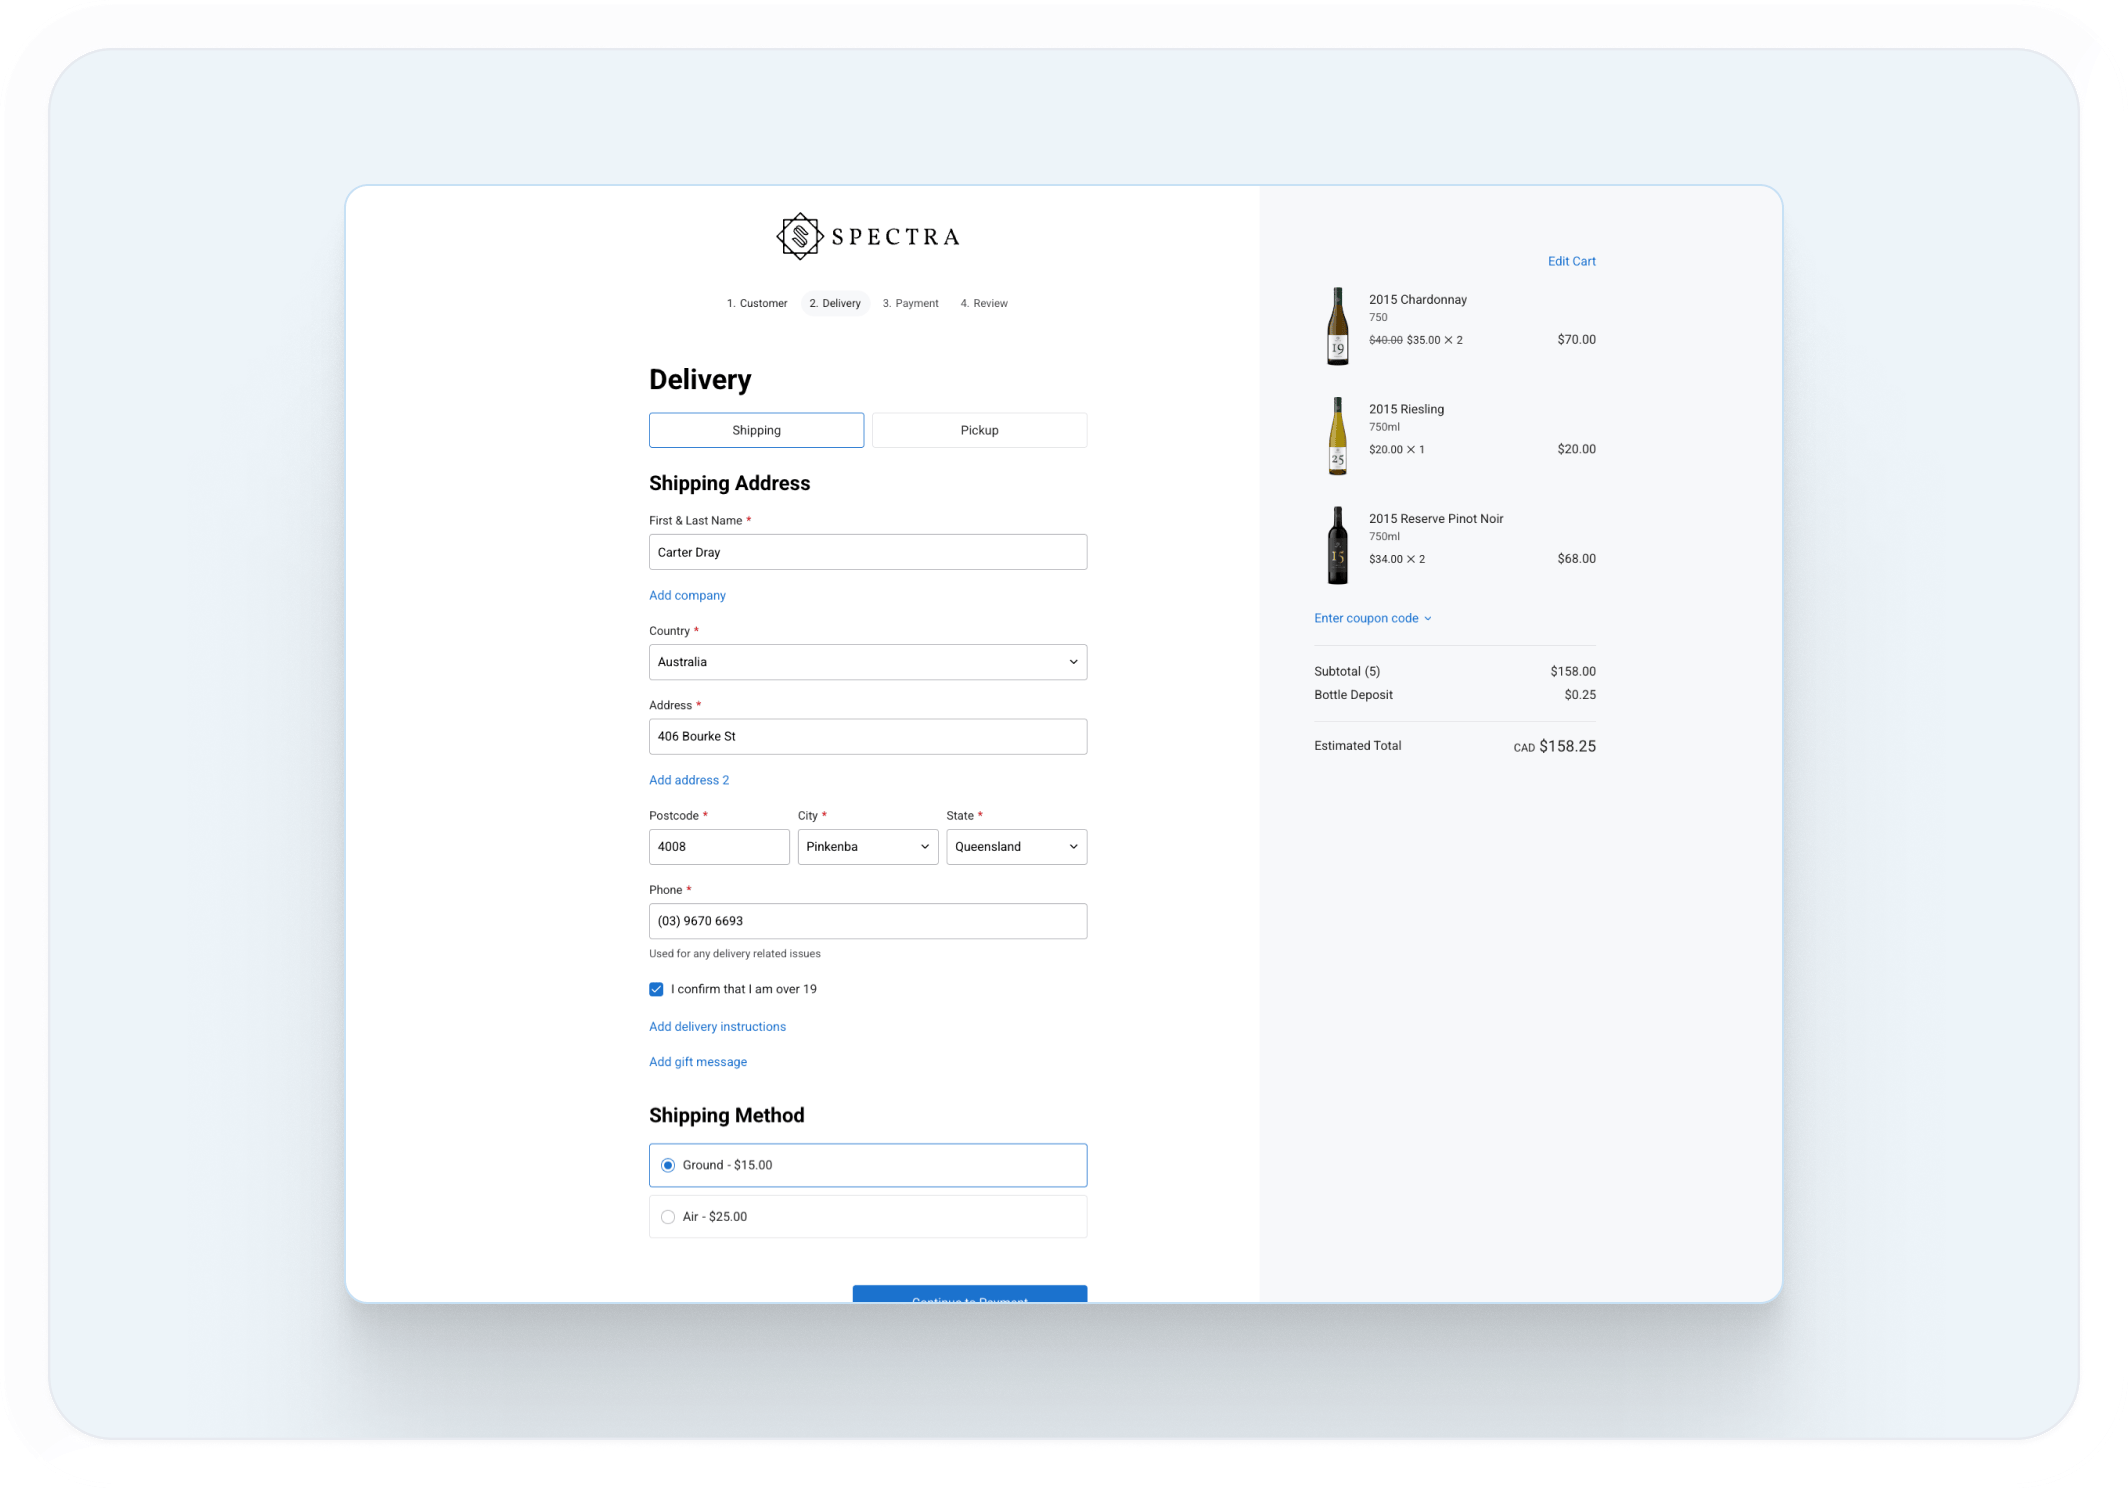Click Add delivery instructions link
The height and width of the screenshot is (1488, 2128).
point(717,1027)
